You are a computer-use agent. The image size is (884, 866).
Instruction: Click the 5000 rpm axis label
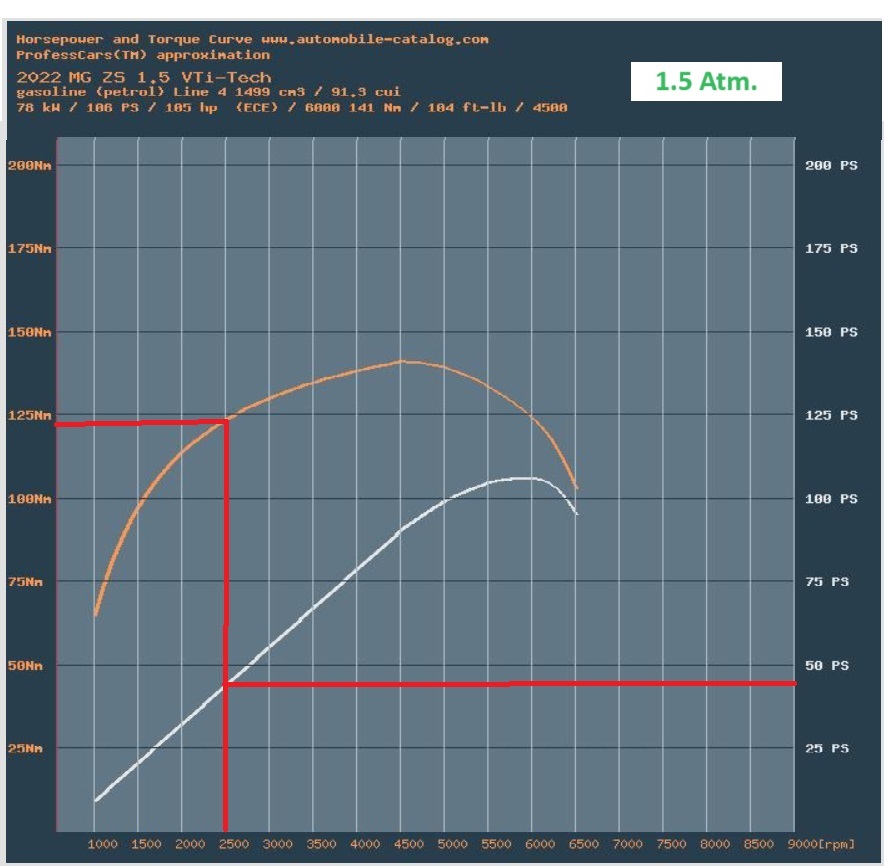coord(453,844)
